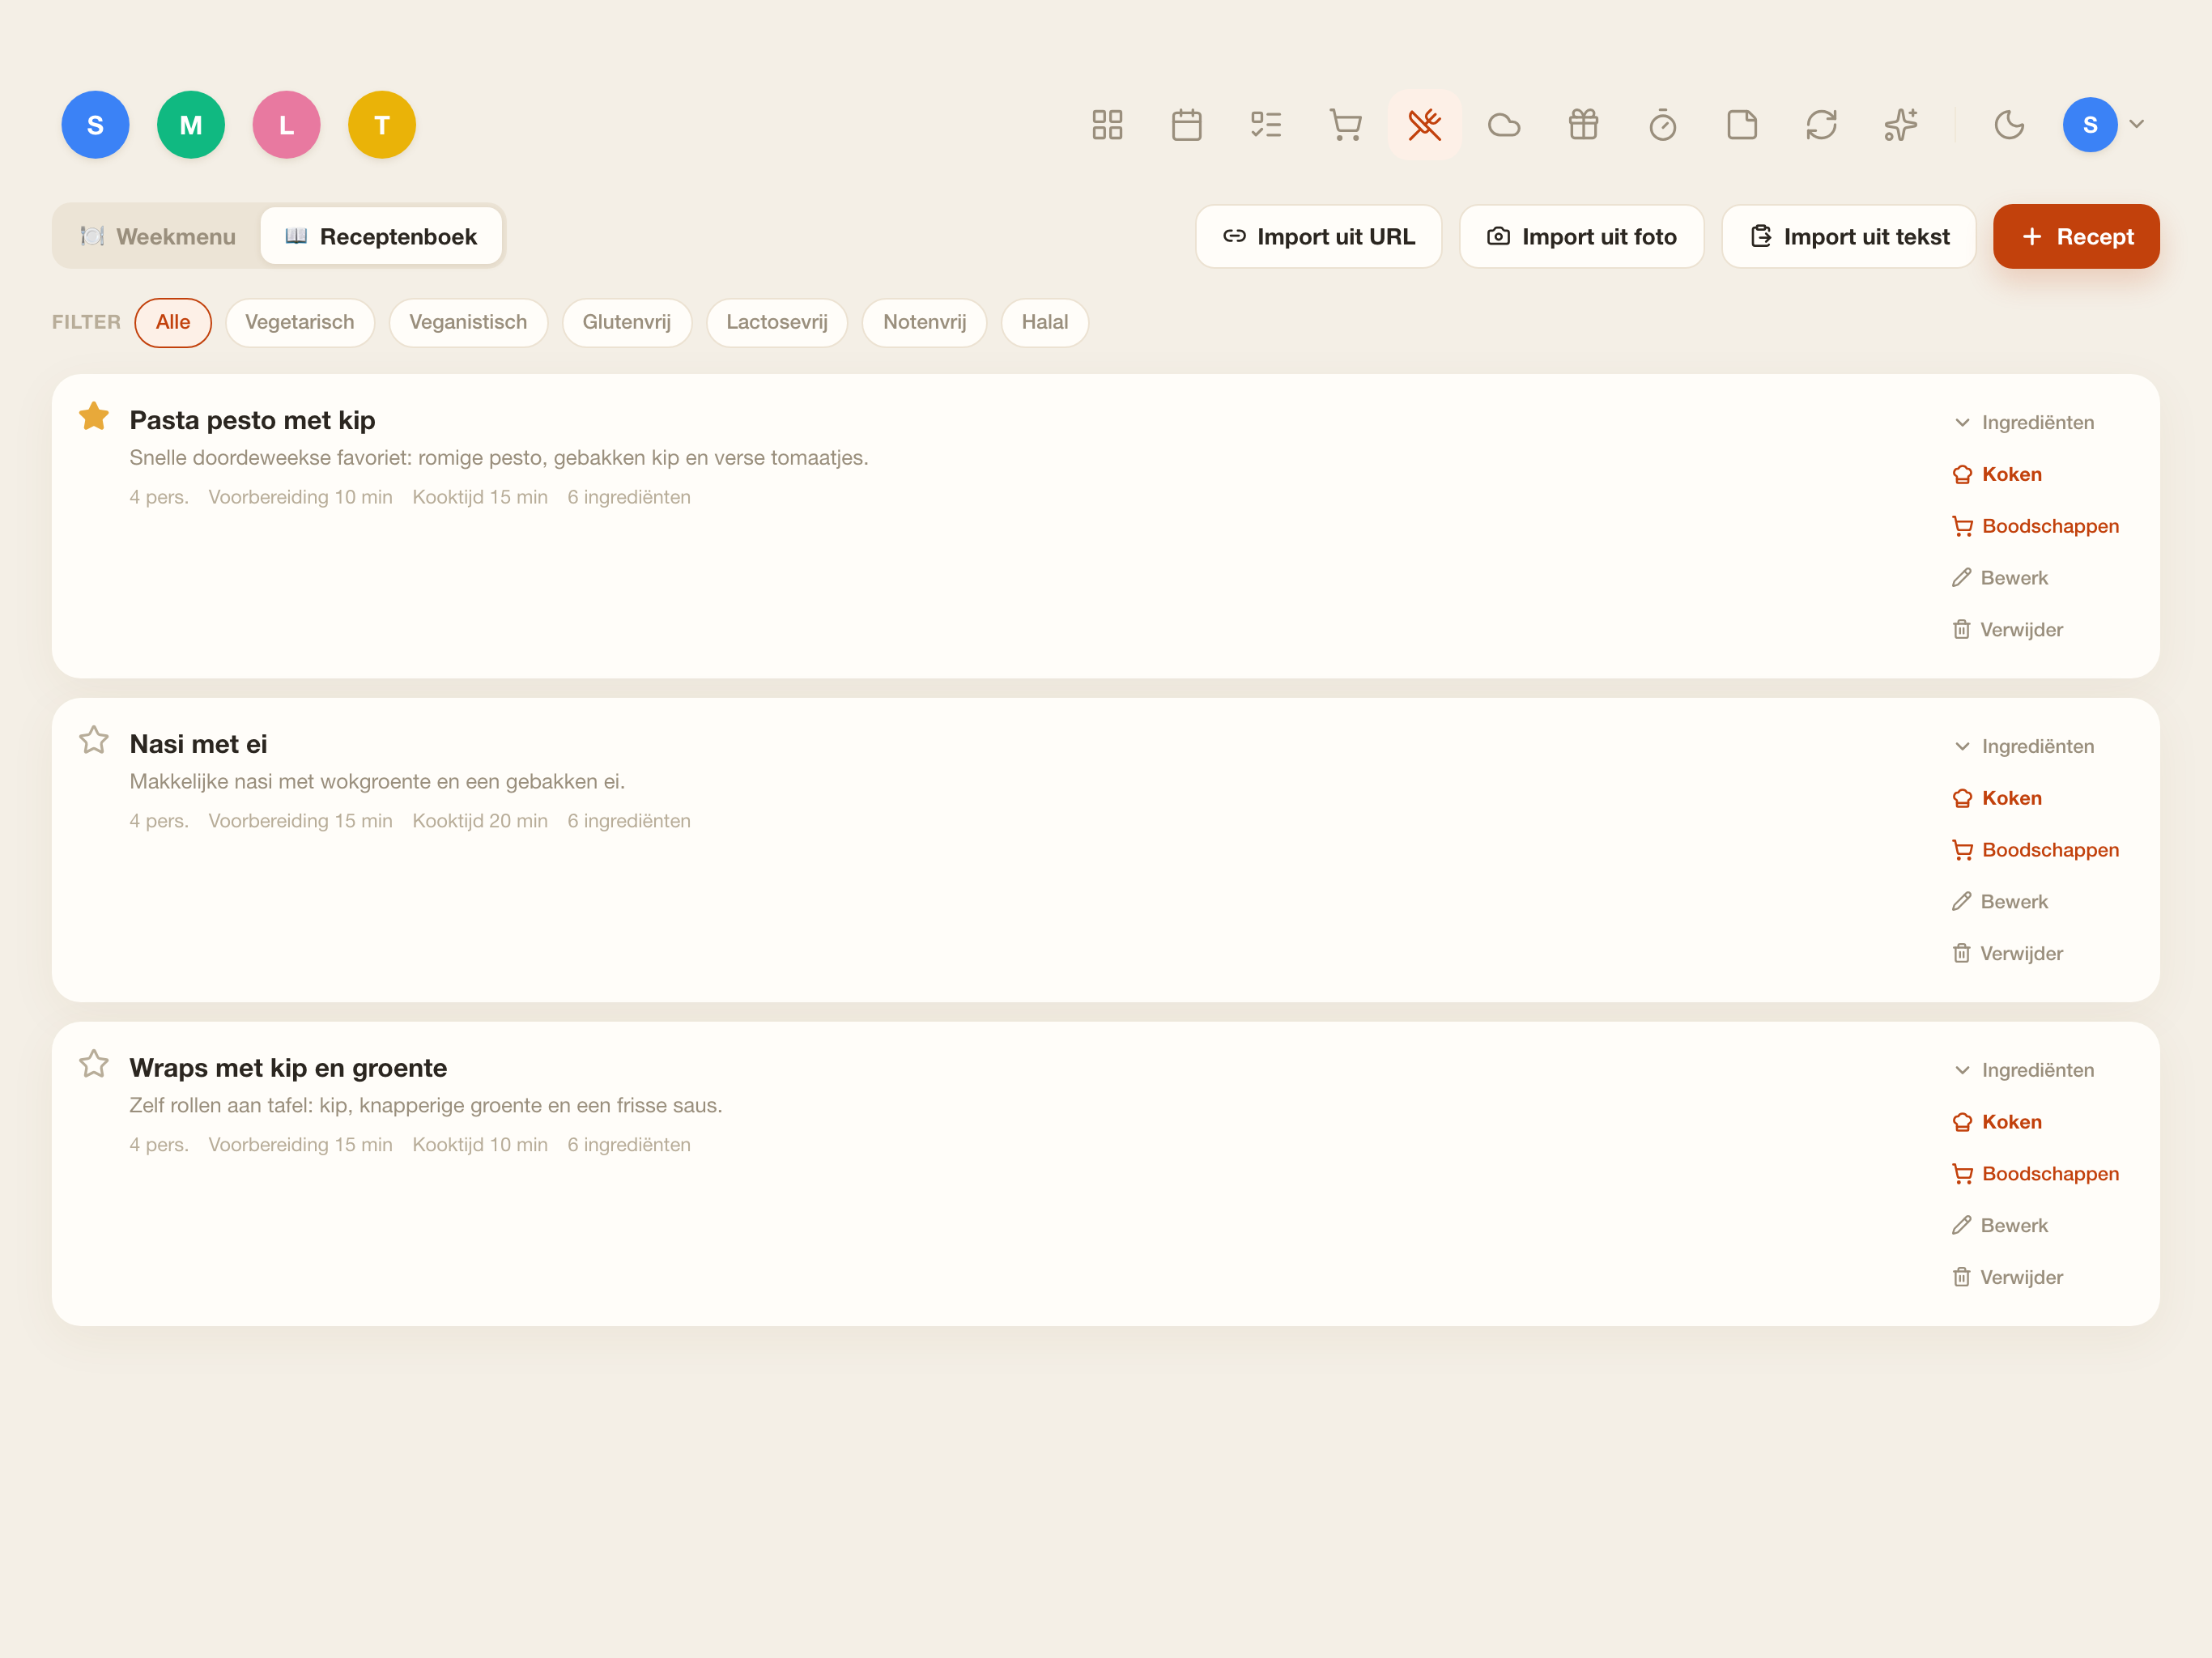Click Bewerk for Nasi met ei
This screenshot has width=2212, height=1658.
2000,902
